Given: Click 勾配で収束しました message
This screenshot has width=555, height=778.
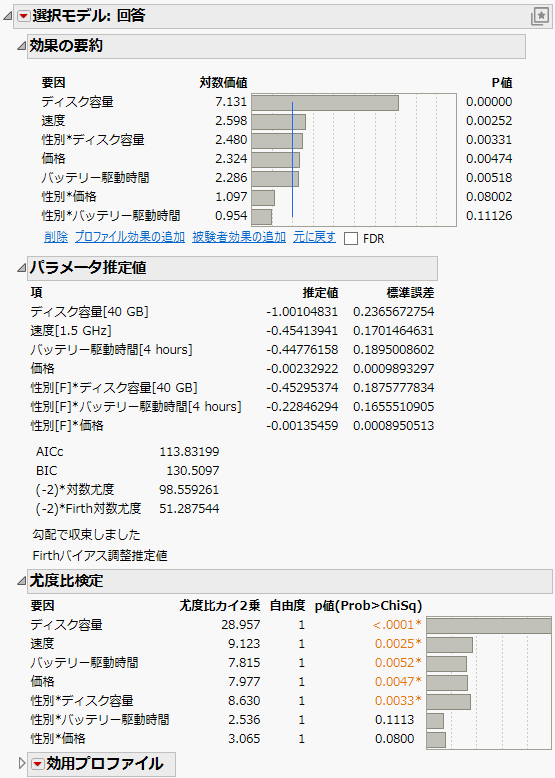Looking at the screenshot, I should pyautogui.click(x=86, y=534).
